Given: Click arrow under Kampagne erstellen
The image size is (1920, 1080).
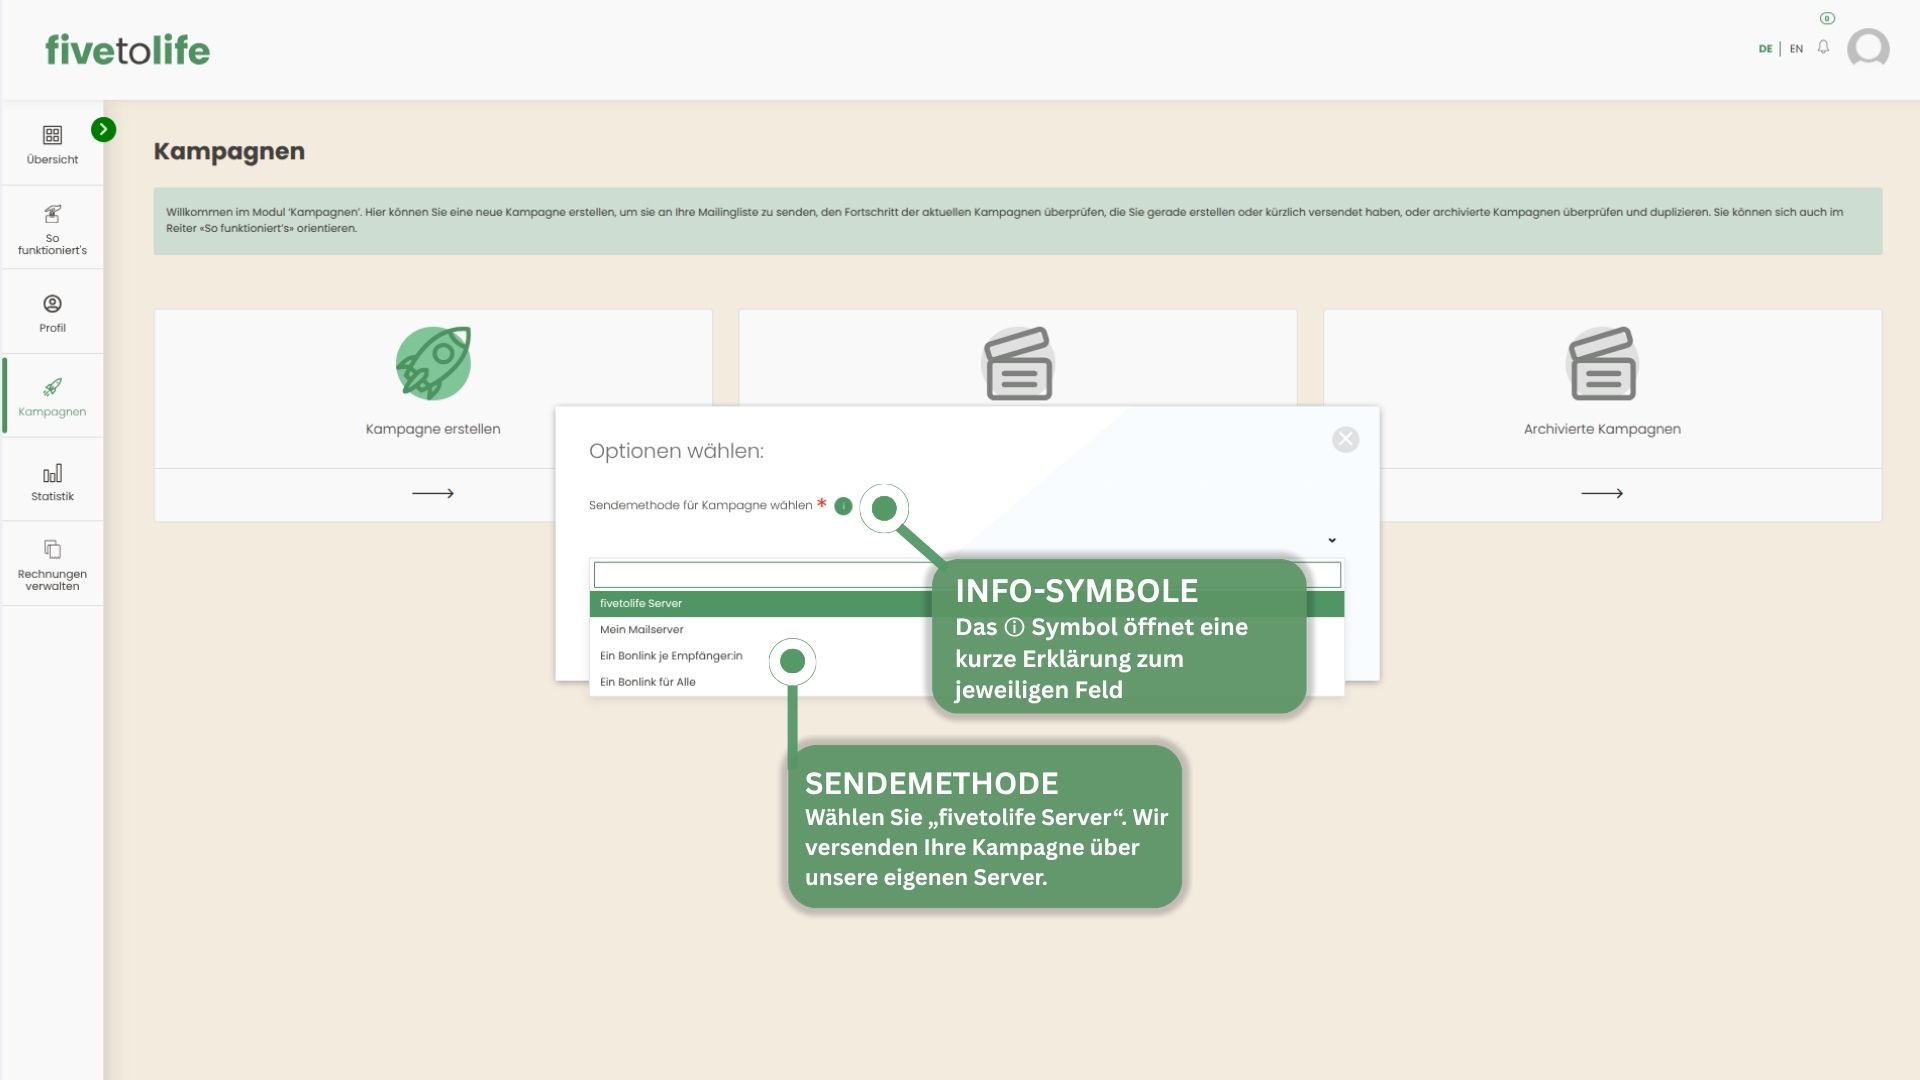Looking at the screenshot, I should click(433, 493).
